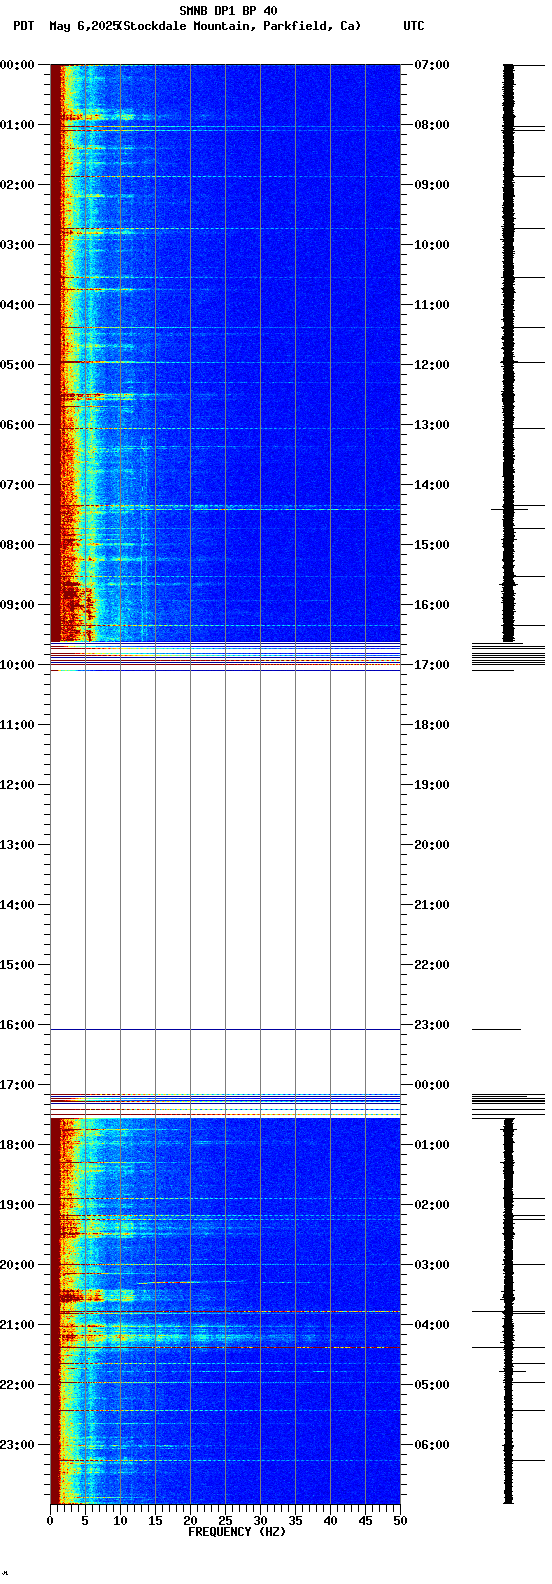Select the "UTC" timezone label
The image size is (552, 1584).
pos(414,26)
